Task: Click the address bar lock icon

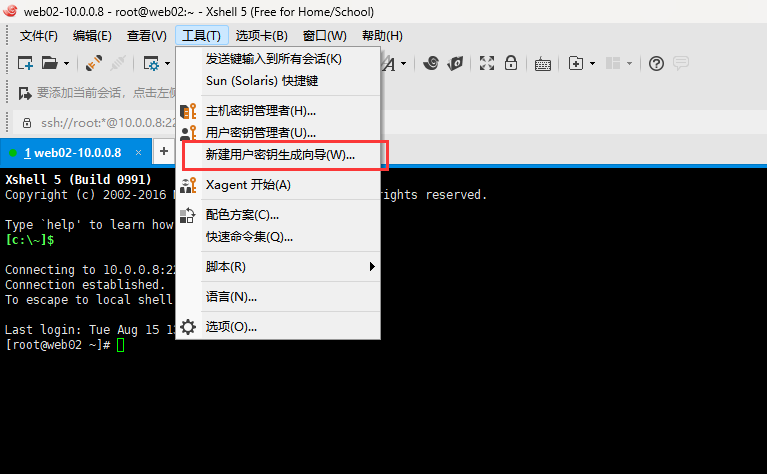Action: (27, 123)
